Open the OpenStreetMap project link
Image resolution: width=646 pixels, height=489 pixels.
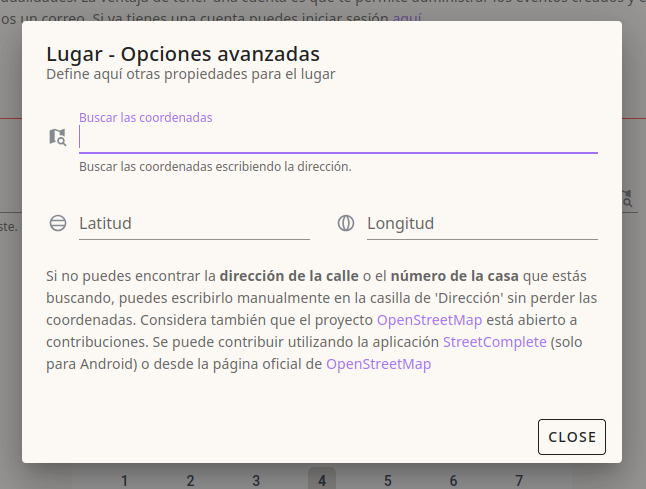tap(429, 320)
